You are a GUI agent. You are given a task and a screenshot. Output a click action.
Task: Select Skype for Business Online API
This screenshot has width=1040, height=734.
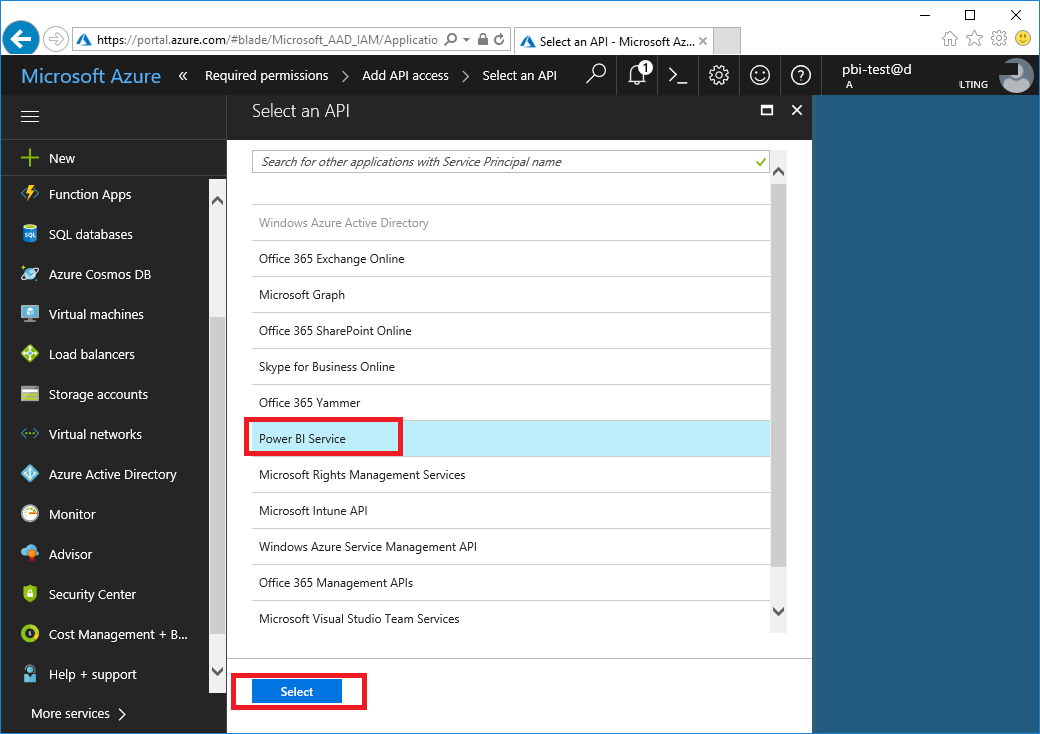511,367
